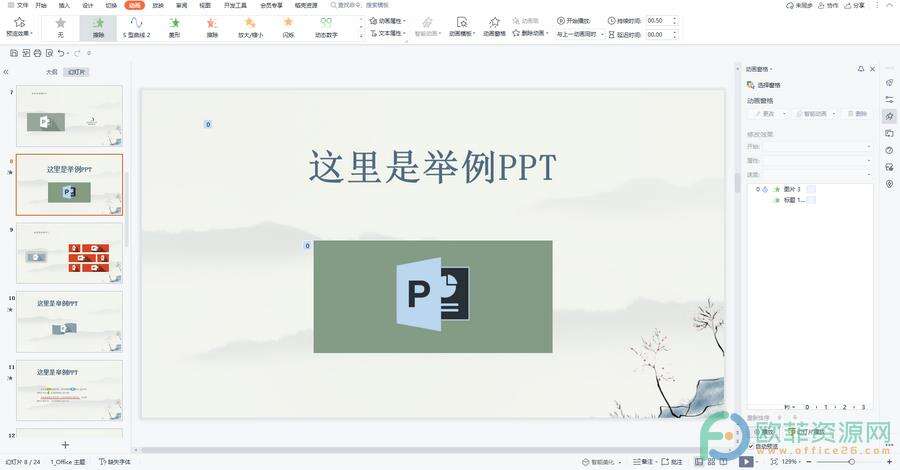The width and height of the screenshot is (900, 470).
Task: Switch to the 开始 ribbon tab
Action: coord(41,5)
